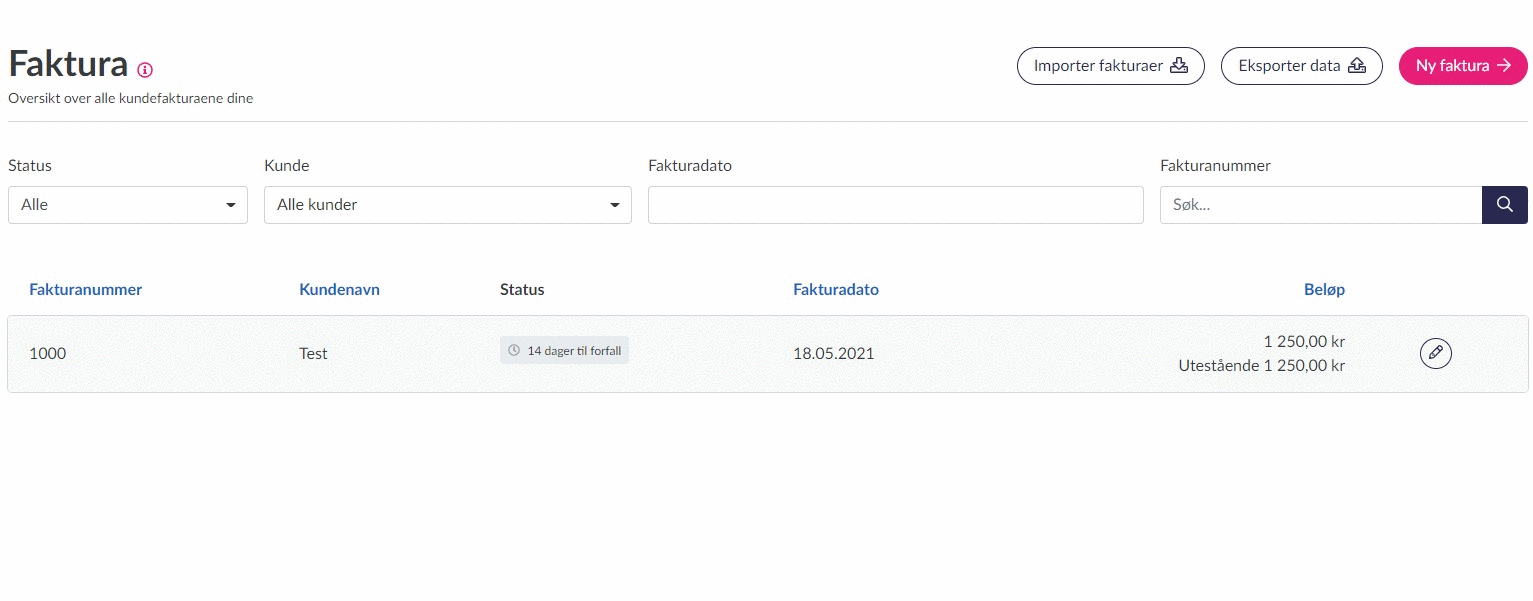Click invoice date 18.05.2021 in the row
1533x601 pixels.
833,354
